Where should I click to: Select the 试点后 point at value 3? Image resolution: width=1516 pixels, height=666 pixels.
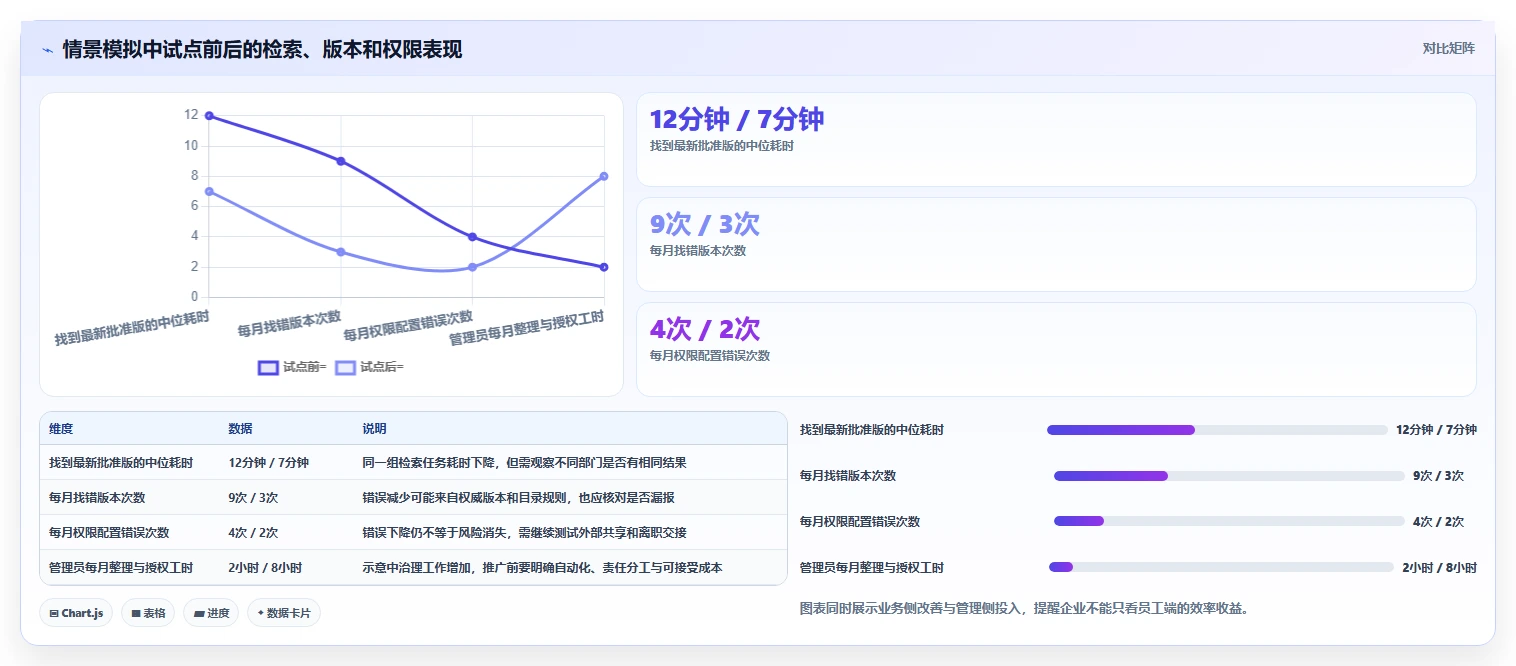click(341, 252)
